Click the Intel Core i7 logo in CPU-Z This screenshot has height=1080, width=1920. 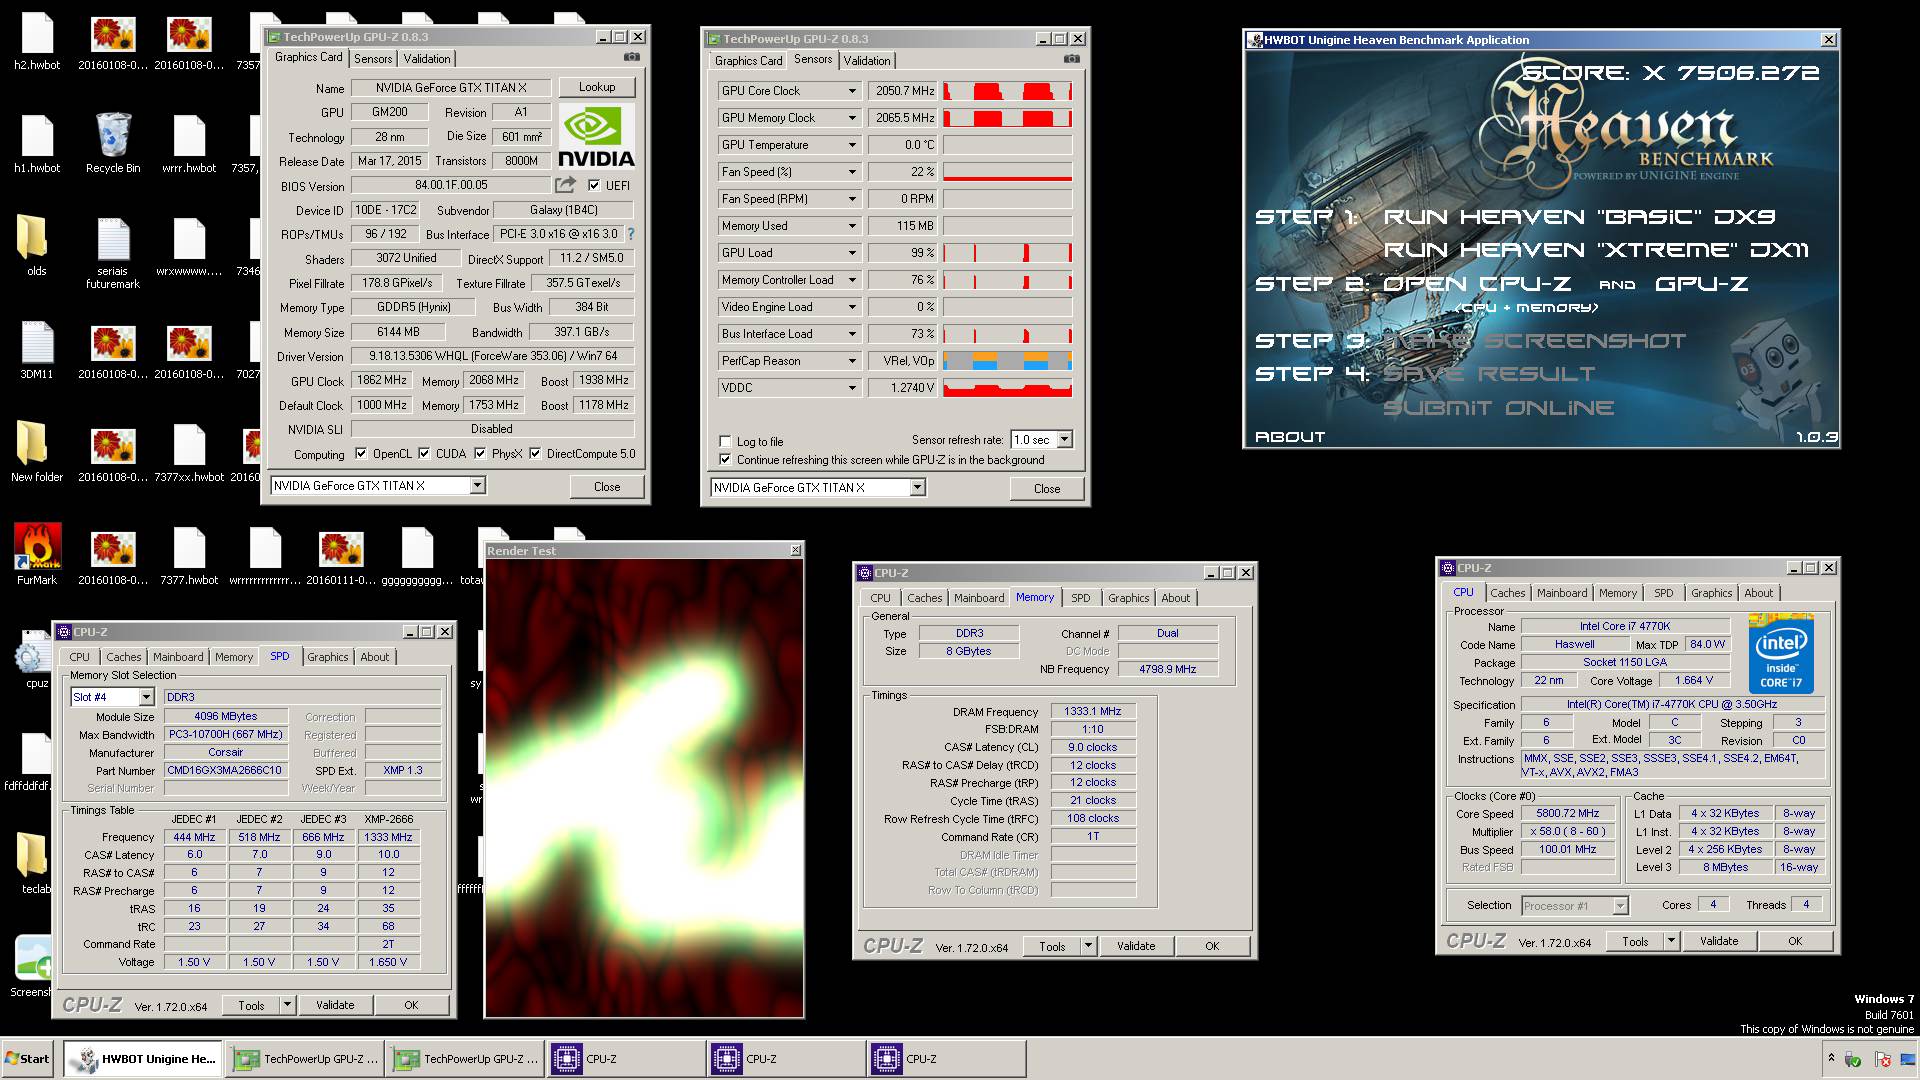pos(1781,654)
